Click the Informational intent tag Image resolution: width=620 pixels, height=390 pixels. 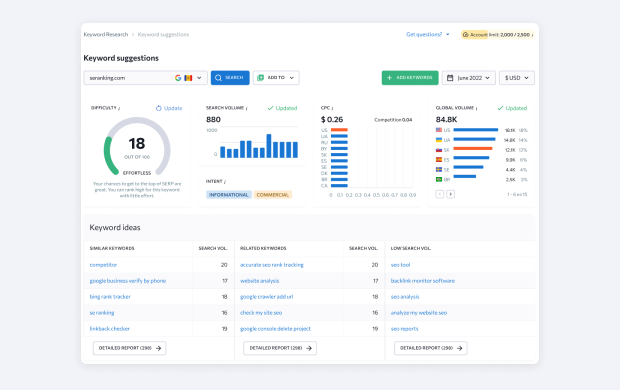[x=229, y=195]
